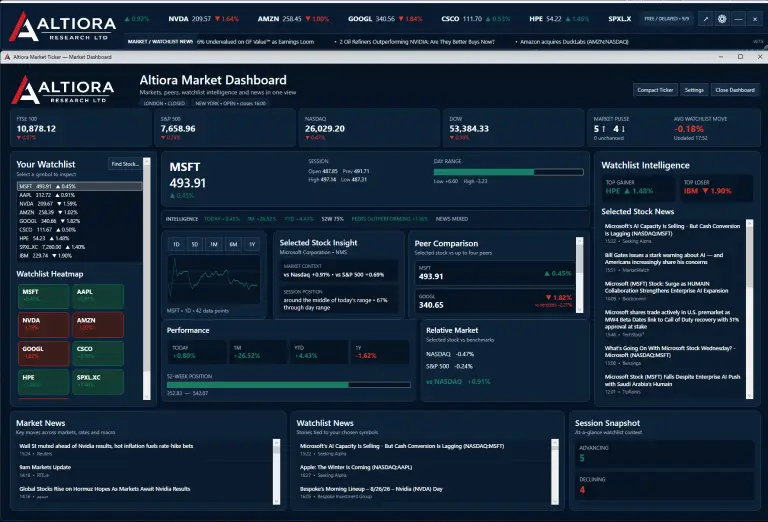Click the NVDA quote in the ticker bar
Screen dimensions: 768x522
tap(203, 19)
